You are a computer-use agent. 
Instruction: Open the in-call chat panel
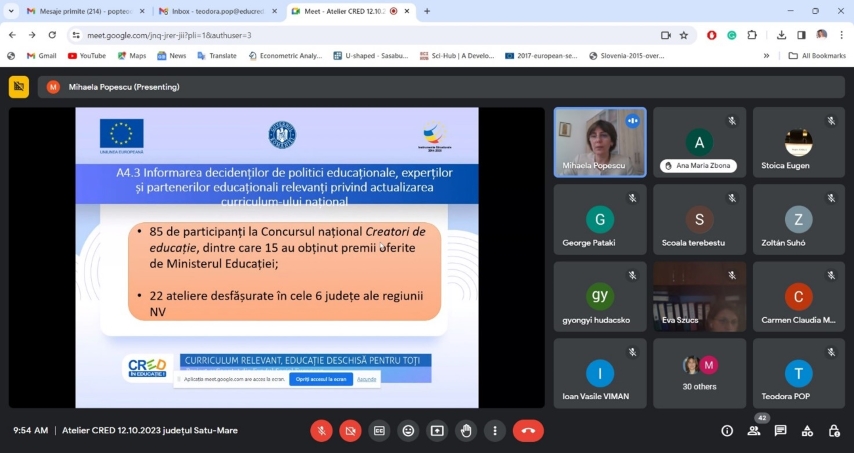pyautogui.click(x=780, y=431)
